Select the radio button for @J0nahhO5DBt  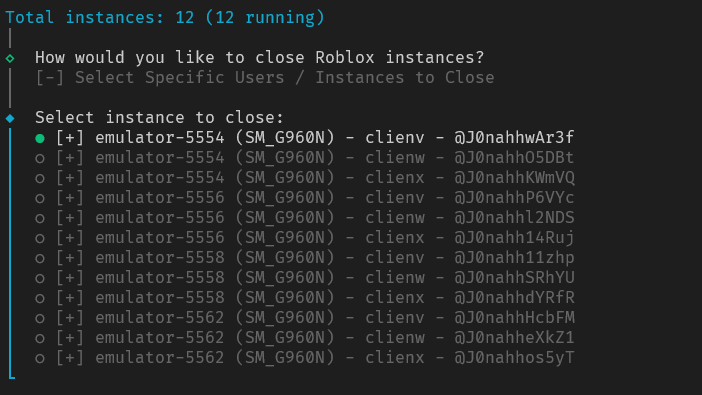point(40,159)
